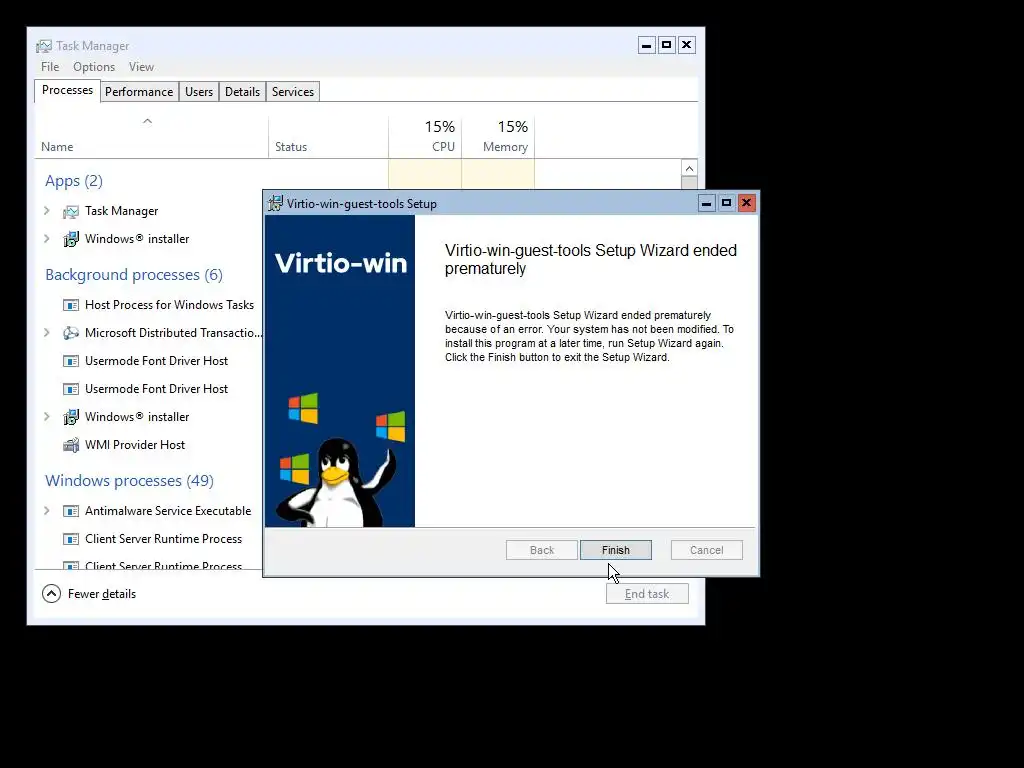Select first Client Server Runtime Process row
1024x768 pixels.
149,539
